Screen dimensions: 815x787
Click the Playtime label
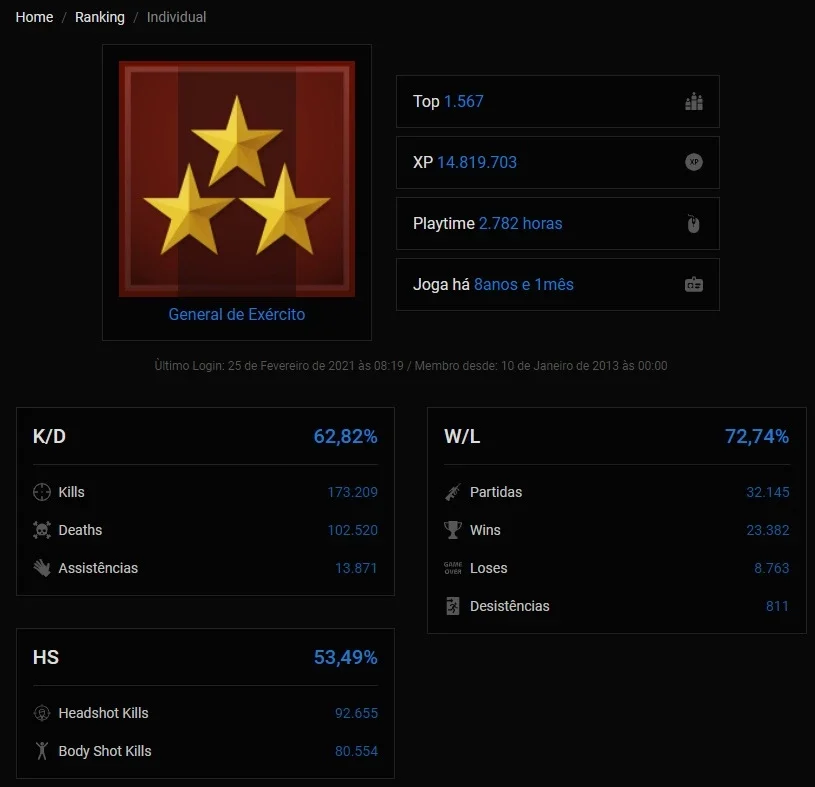click(444, 224)
